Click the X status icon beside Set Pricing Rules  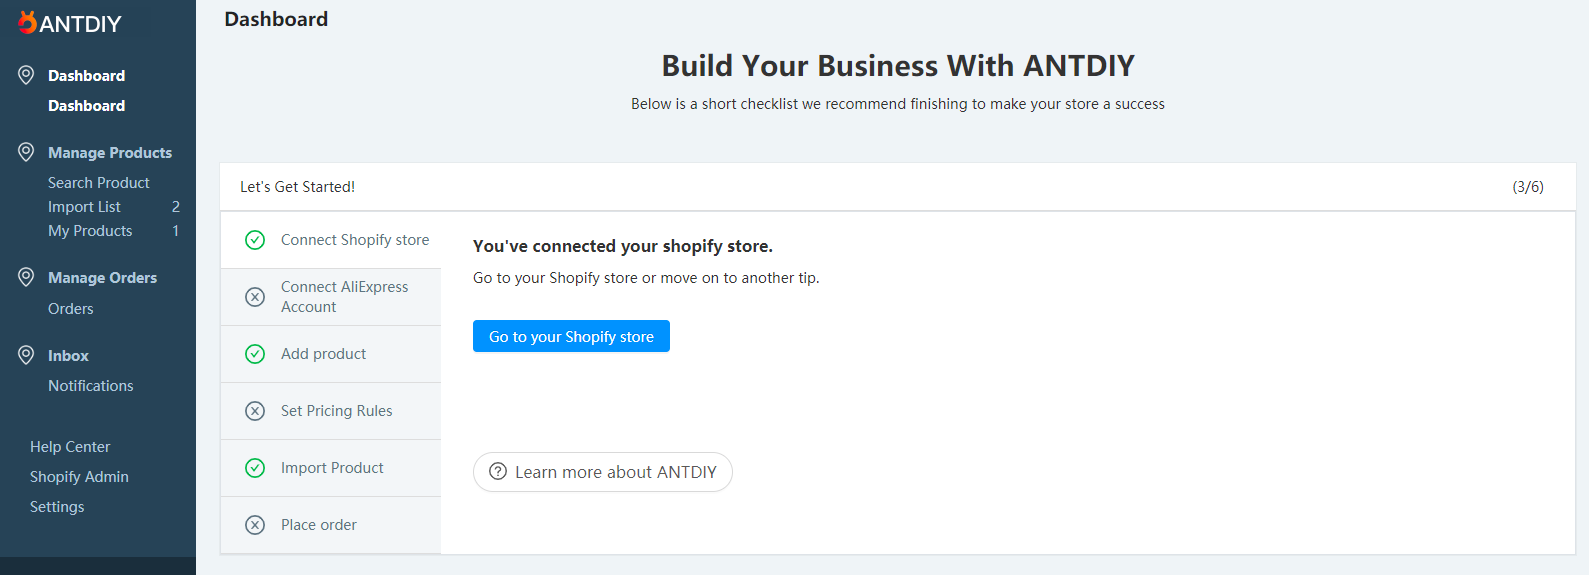(x=255, y=411)
